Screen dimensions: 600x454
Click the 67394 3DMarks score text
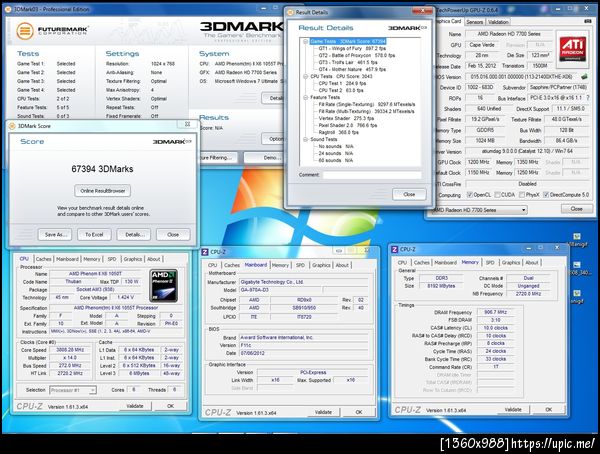(x=103, y=169)
